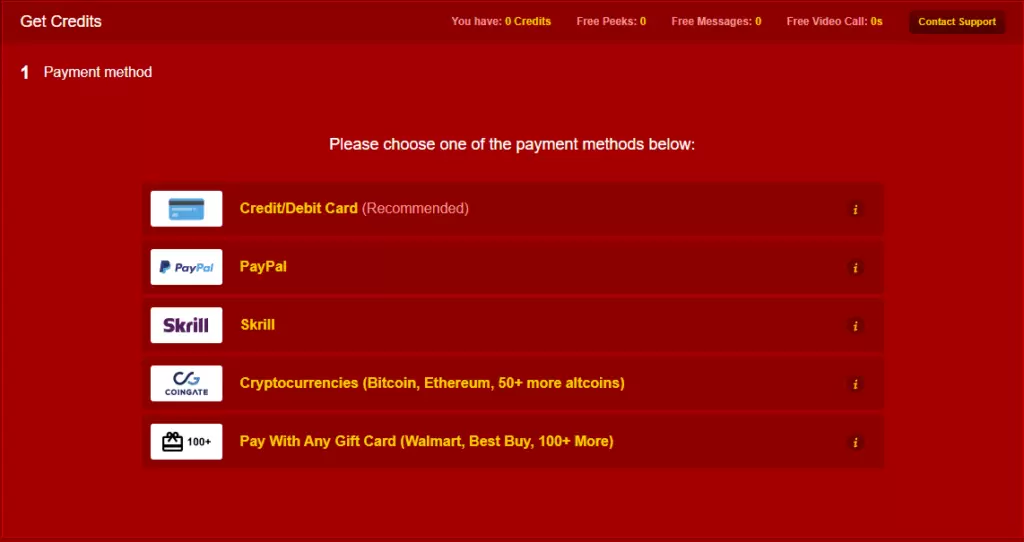1024x542 pixels.
Task: Show info icon for Gift Card row
Action: (x=855, y=443)
